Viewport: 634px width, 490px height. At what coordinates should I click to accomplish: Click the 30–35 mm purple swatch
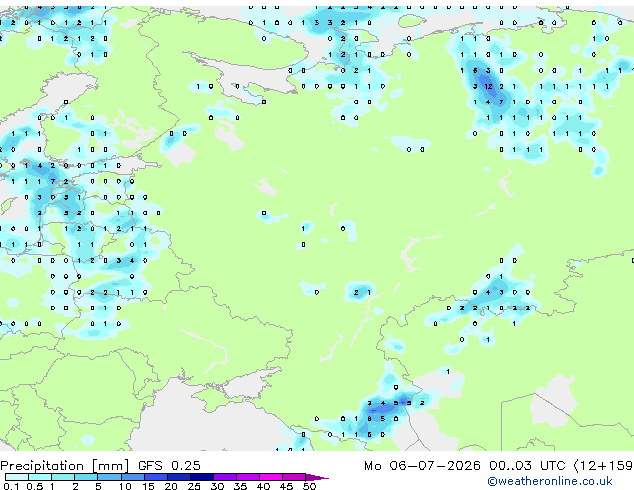point(225,477)
